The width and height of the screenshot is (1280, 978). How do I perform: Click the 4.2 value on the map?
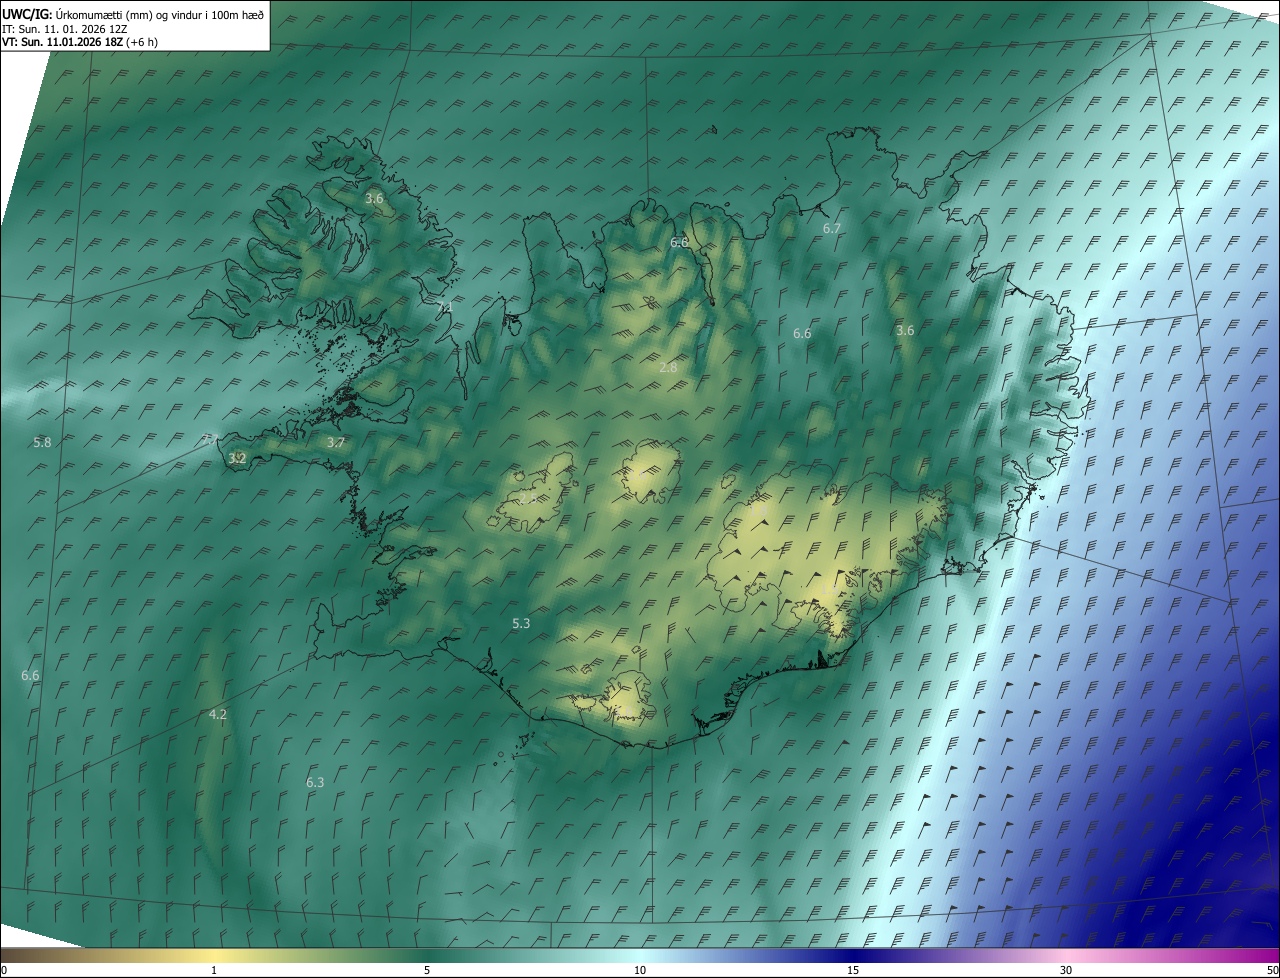tap(218, 715)
